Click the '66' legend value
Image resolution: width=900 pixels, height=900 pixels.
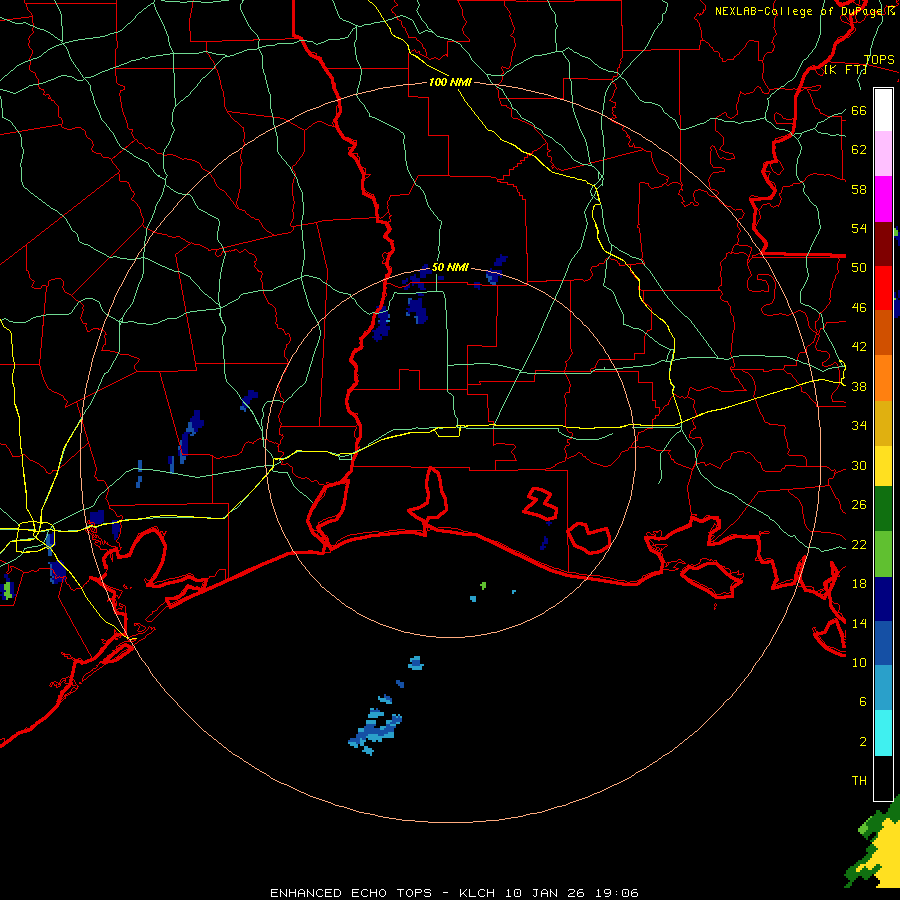tap(859, 110)
